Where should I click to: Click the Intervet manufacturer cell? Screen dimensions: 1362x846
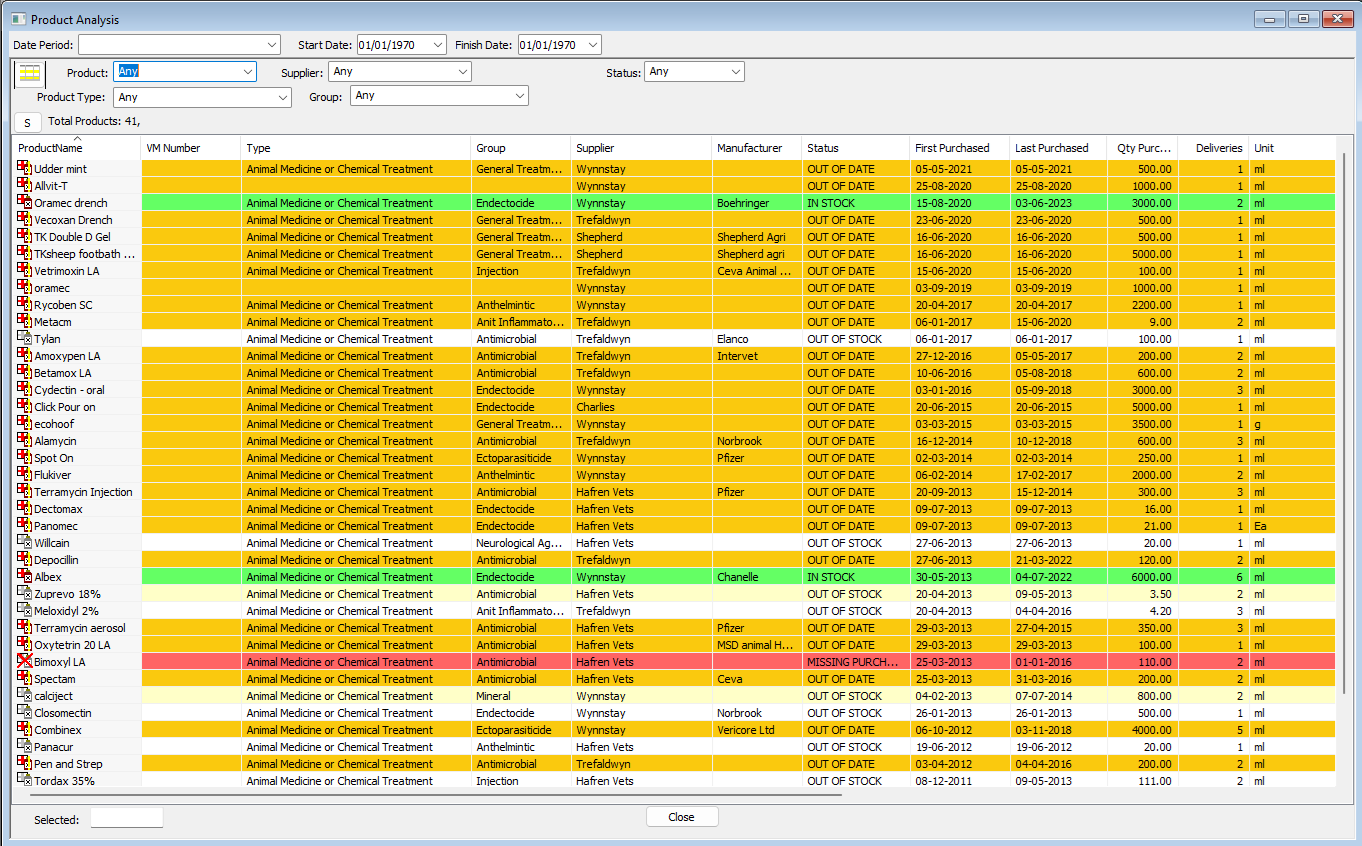(x=757, y=356)
